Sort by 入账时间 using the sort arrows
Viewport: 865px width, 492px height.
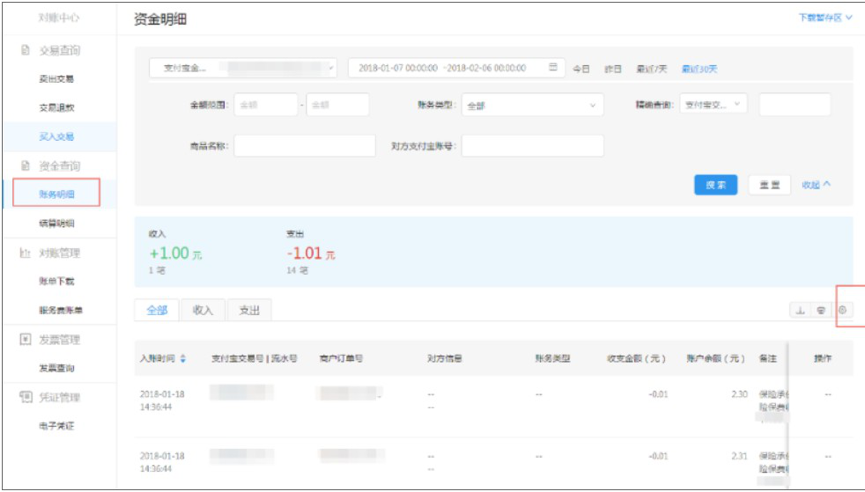183,358
